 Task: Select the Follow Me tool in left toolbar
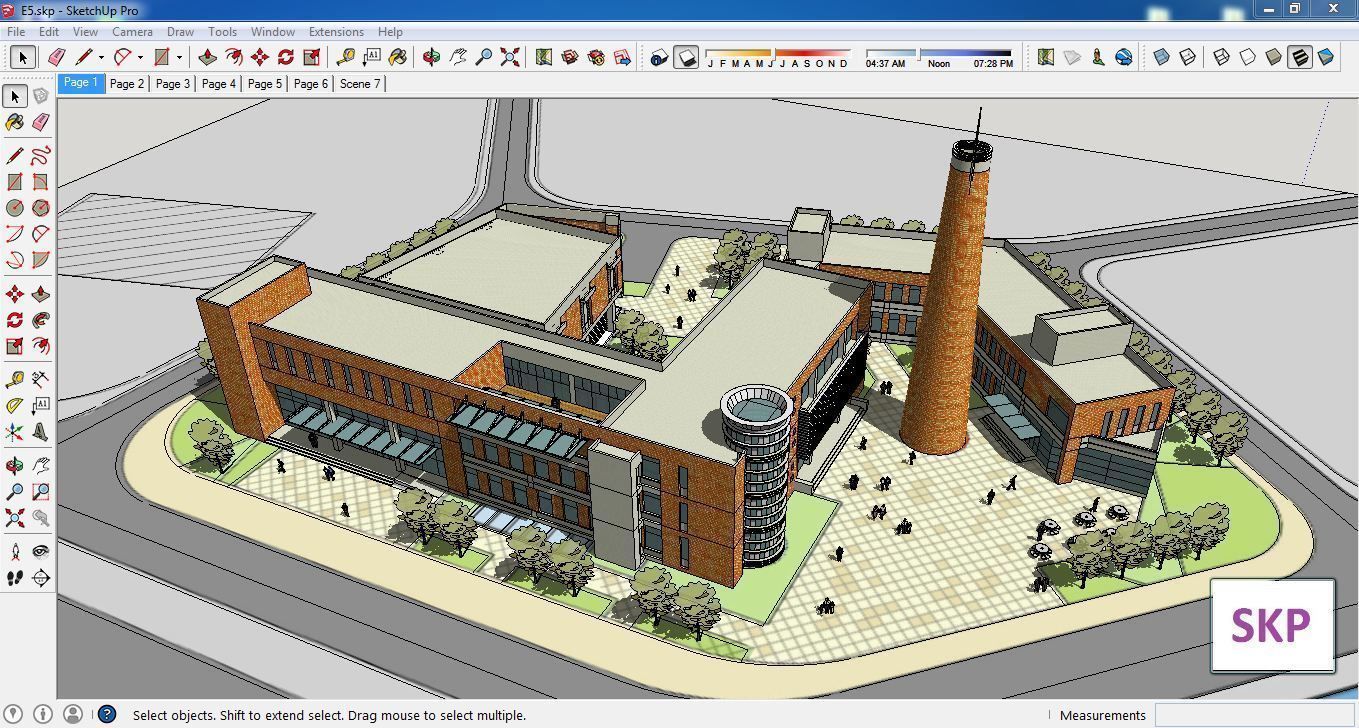click(x=40, y=320)
